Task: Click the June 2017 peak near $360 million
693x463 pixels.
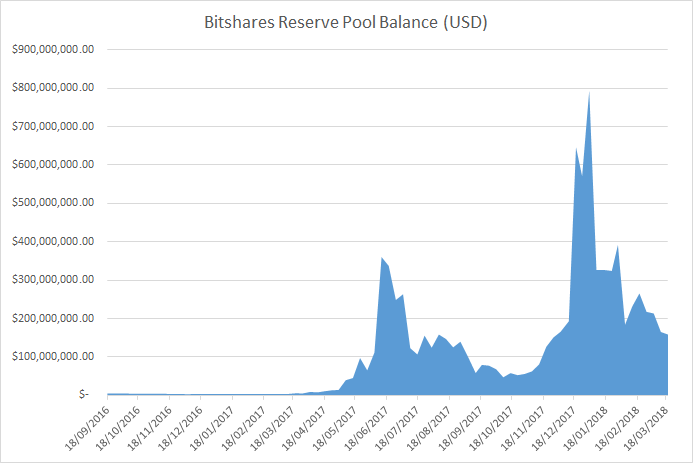Action: click(x=381, y=258)
